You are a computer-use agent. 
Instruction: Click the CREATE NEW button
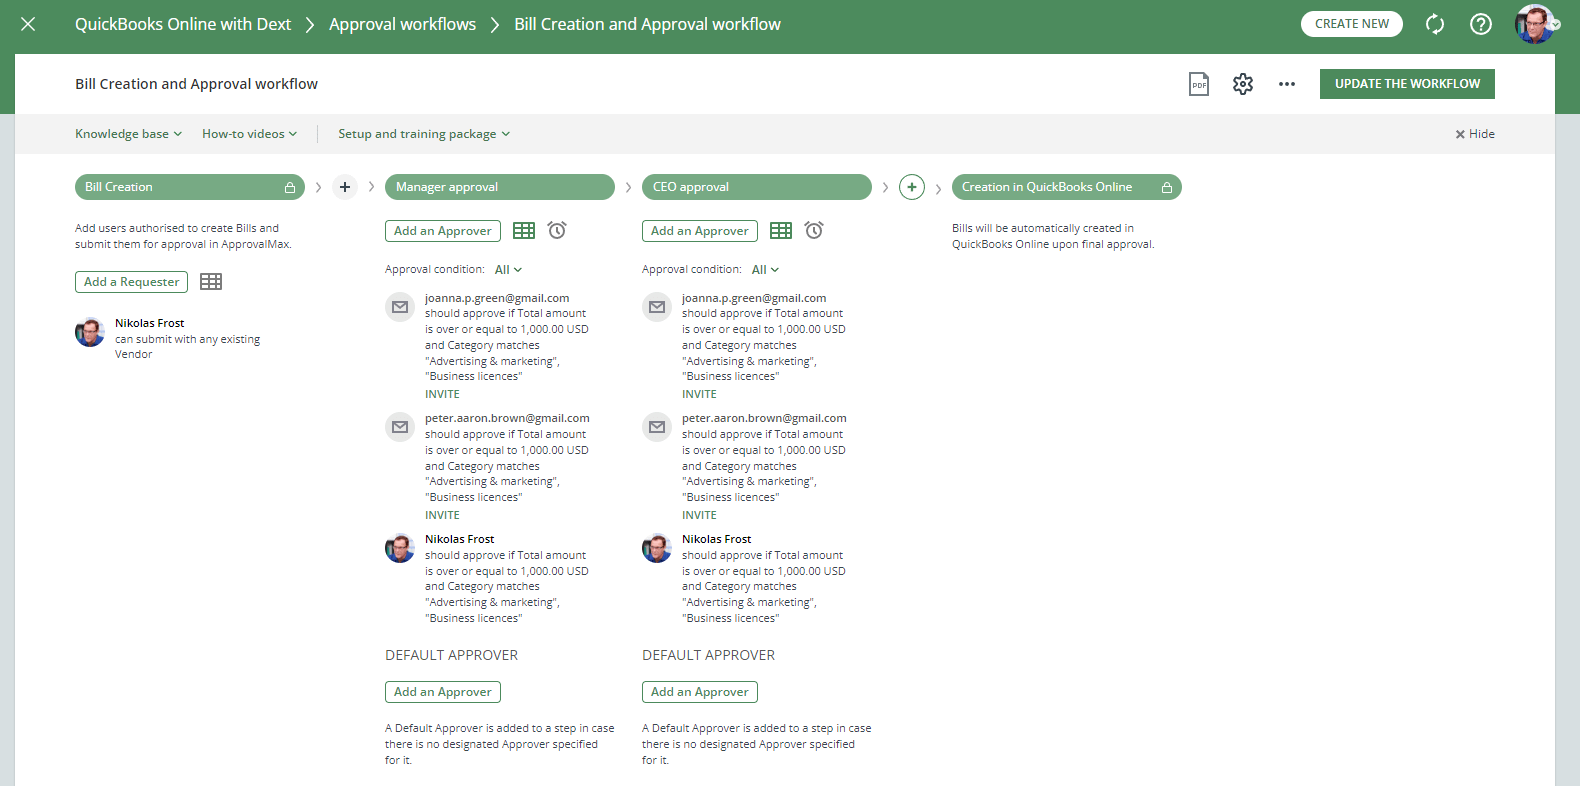pos(1352,24)
